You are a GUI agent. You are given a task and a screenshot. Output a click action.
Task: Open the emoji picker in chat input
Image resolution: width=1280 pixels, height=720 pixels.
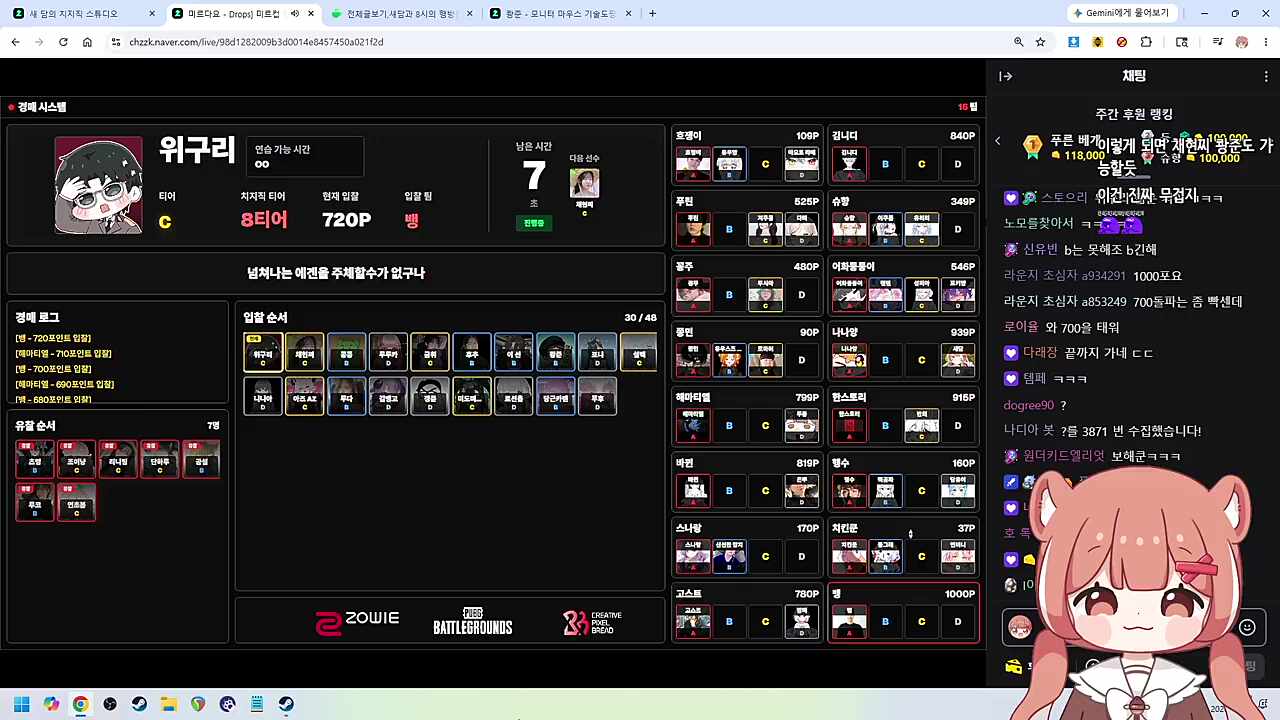(1247, 627)
